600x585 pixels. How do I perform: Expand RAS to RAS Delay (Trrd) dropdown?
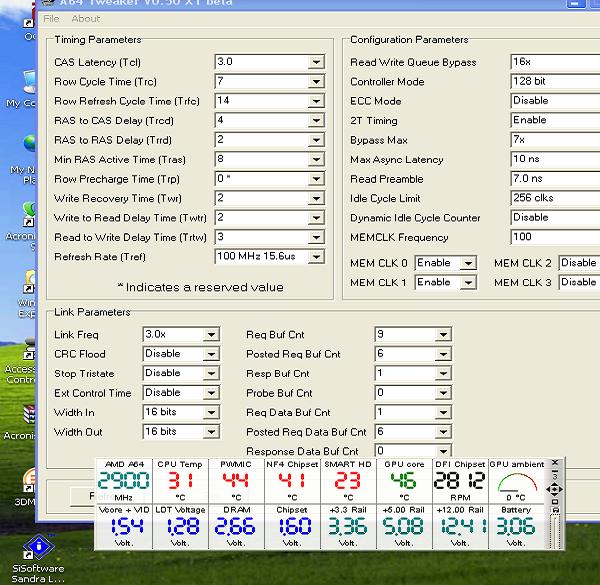click(316, 140)
